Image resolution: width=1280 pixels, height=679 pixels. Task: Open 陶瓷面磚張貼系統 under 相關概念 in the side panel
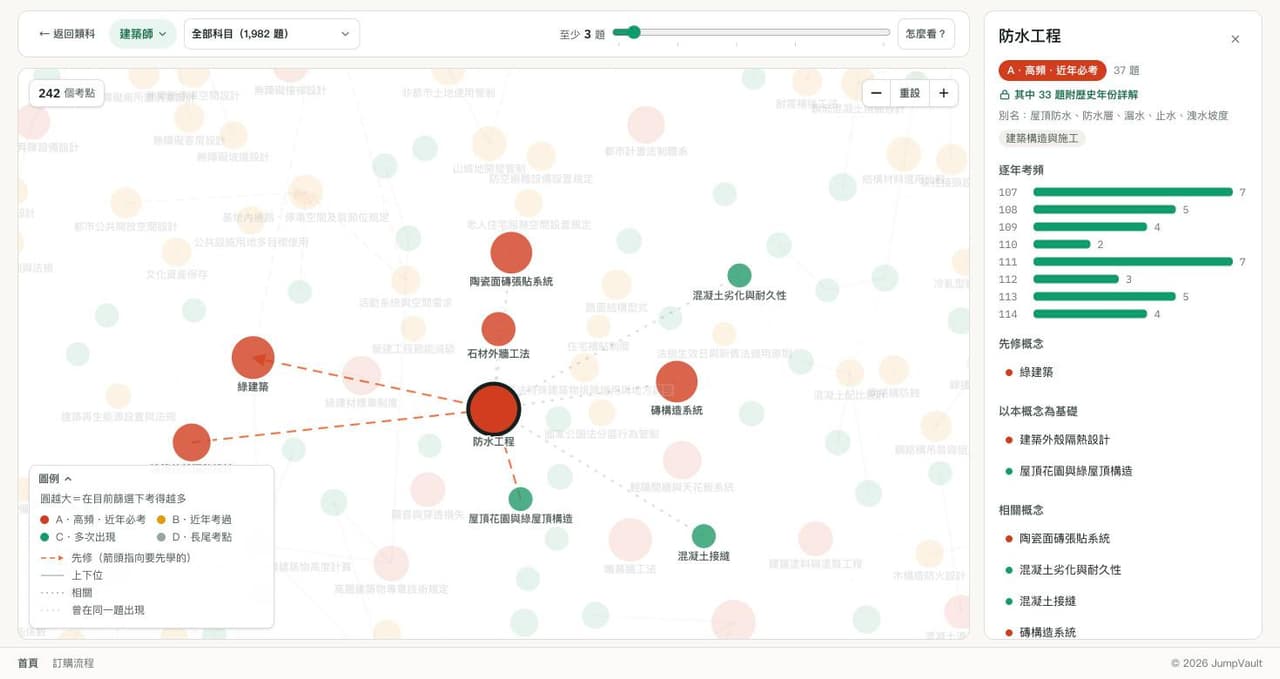coord(1064,539)
